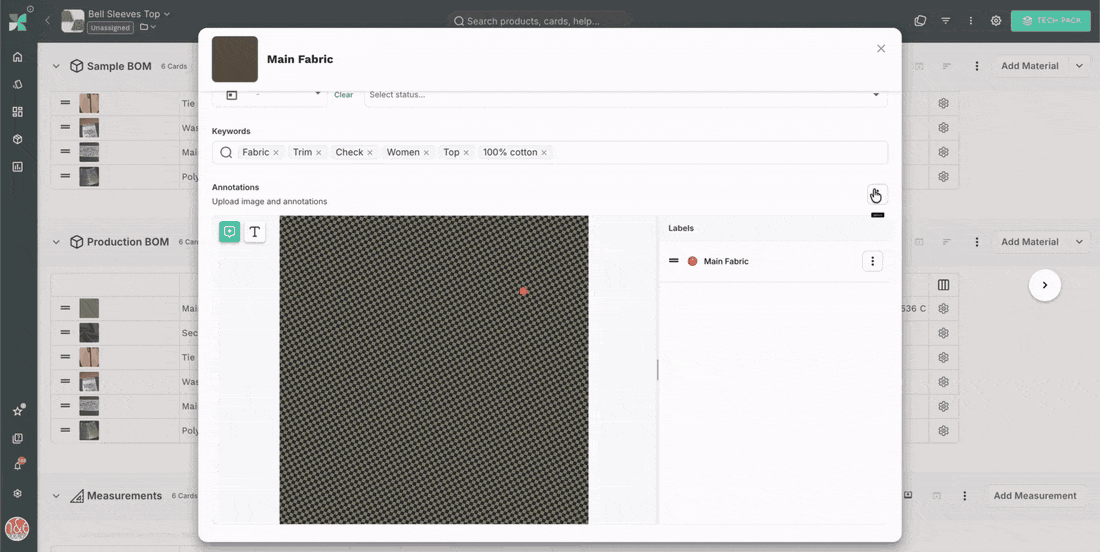1100x552 pixels.
Task: Remove the Women keyword tag
Action: click(x=426, y=152)
